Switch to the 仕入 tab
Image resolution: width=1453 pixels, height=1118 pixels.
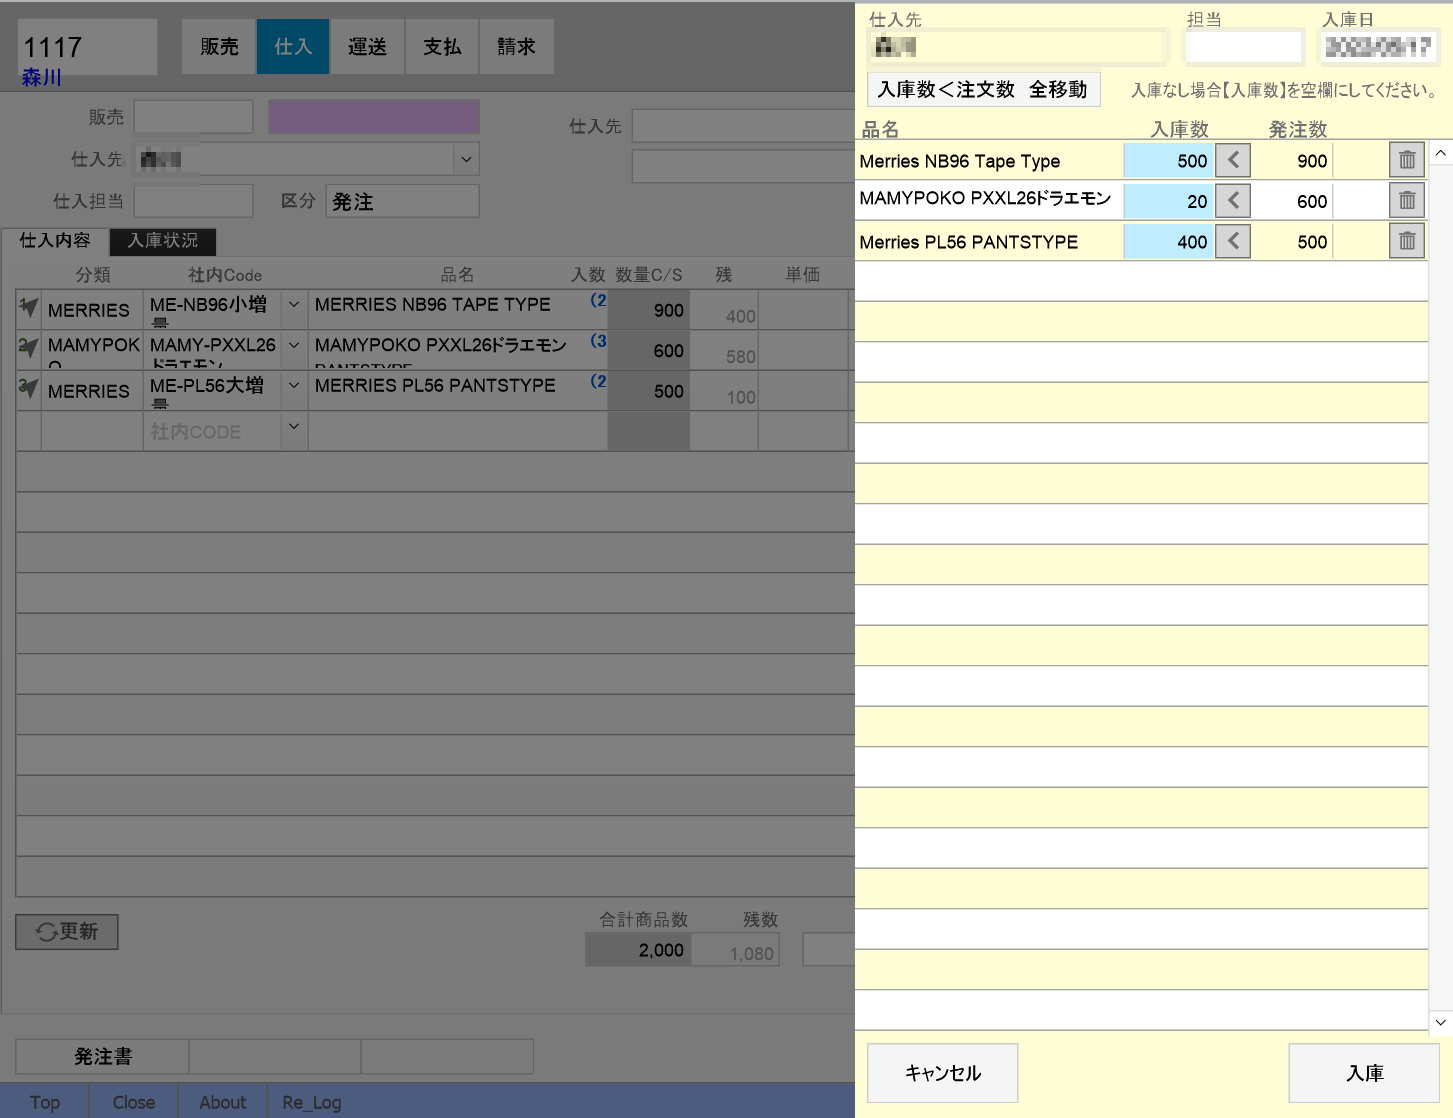point(293,47)
